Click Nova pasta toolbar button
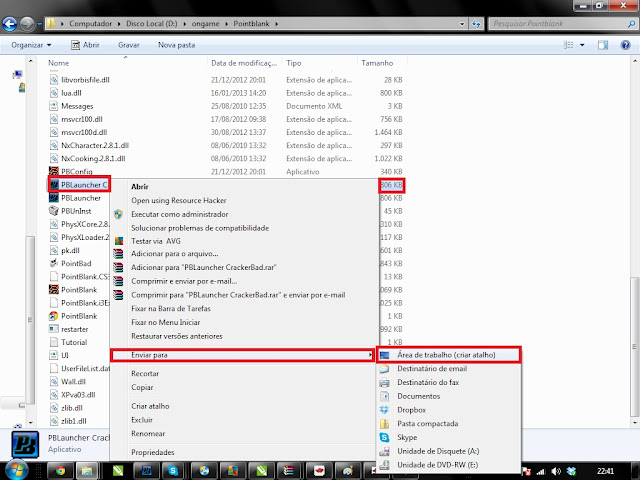This screenshot has height=480, width=640. click(x=176, y=45)
